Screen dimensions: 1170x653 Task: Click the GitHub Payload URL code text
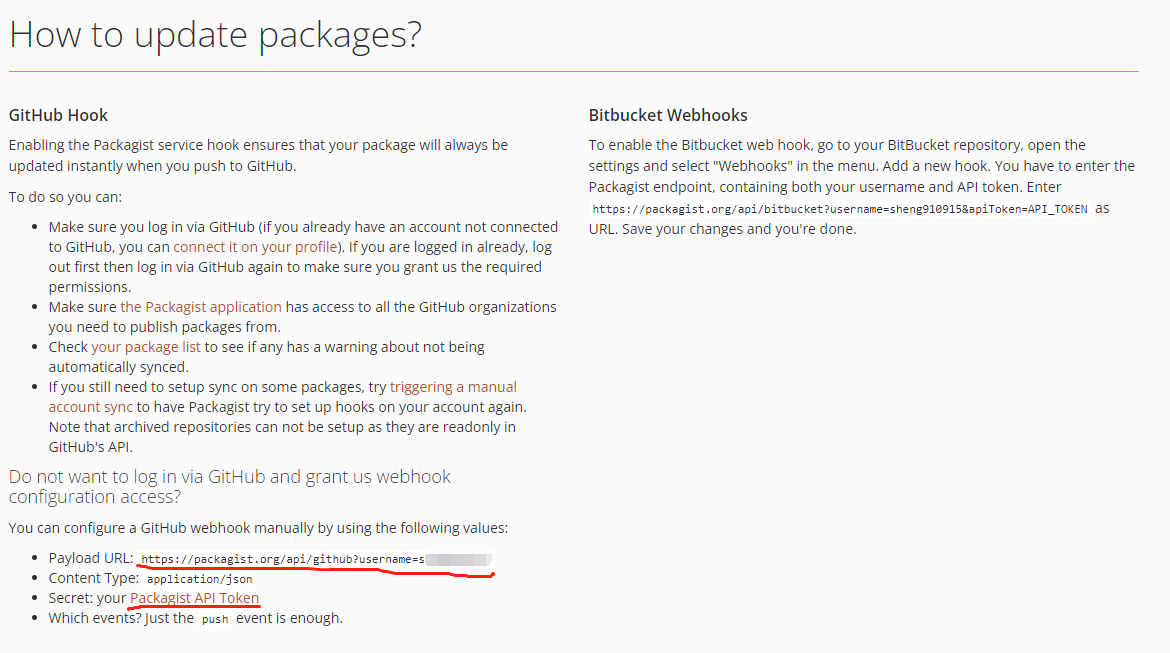point(280,559)
